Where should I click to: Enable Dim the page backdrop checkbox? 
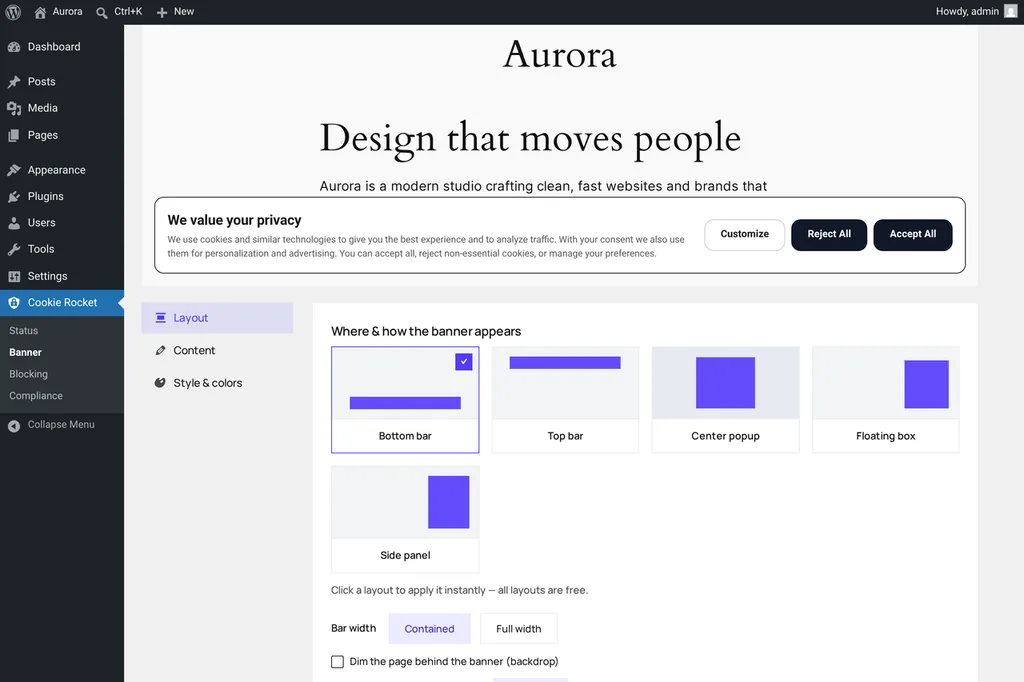(337, 662)
